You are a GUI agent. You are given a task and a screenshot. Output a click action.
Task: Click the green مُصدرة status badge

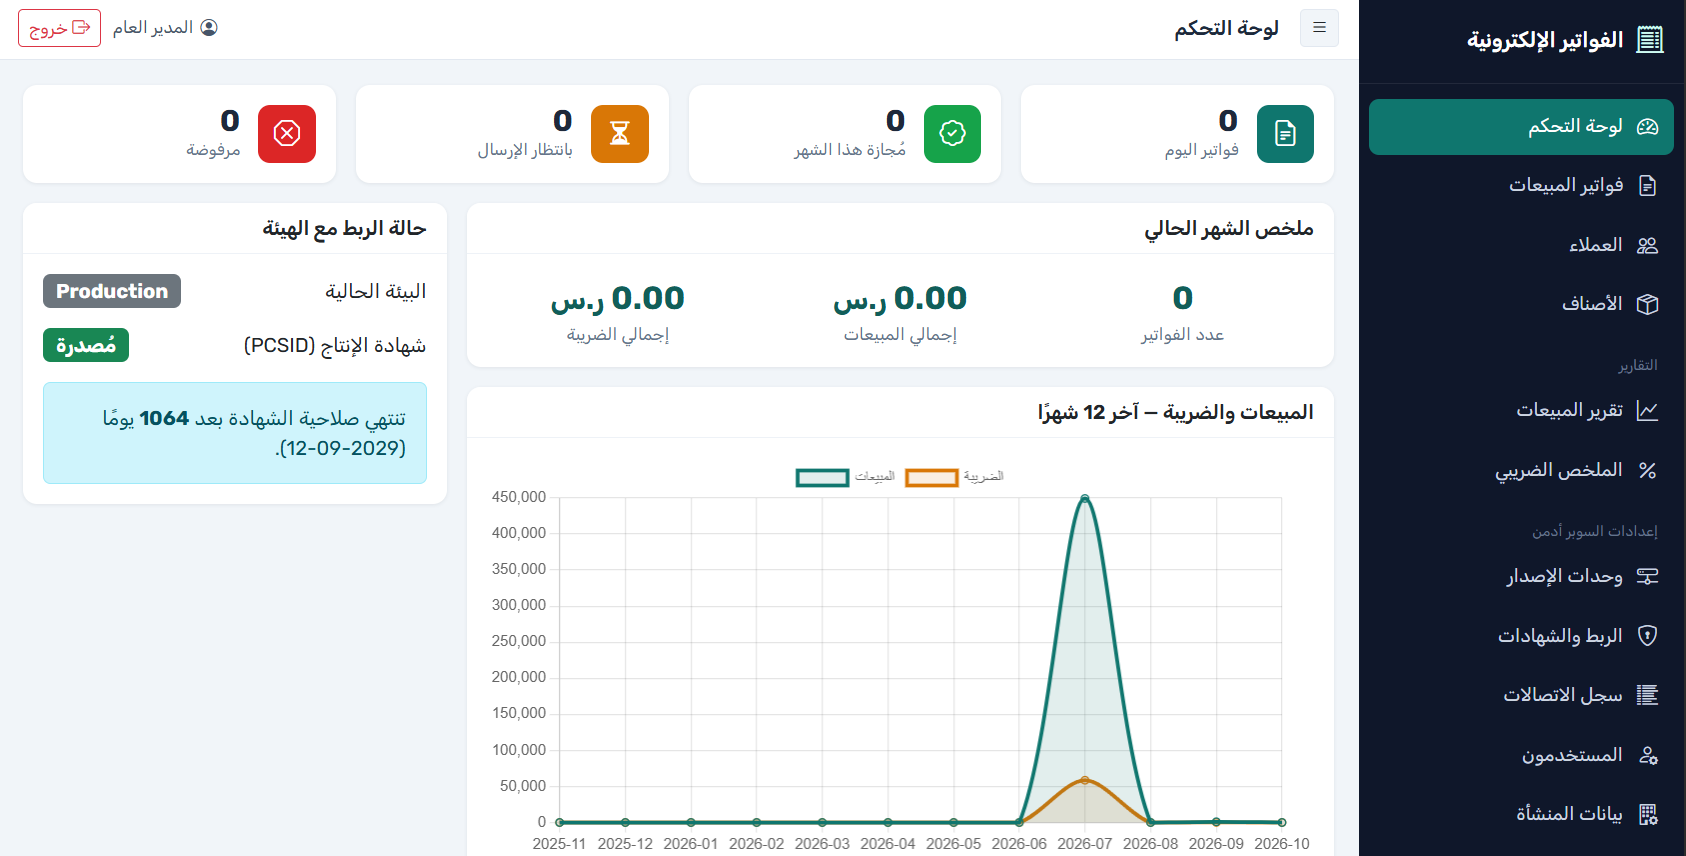86,345
